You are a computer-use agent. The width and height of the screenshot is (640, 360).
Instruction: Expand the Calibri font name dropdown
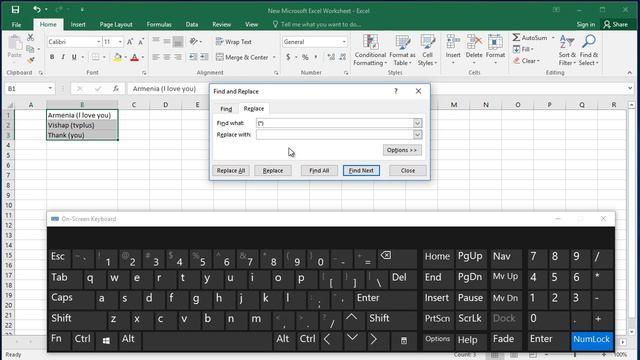tap(98, 42)
